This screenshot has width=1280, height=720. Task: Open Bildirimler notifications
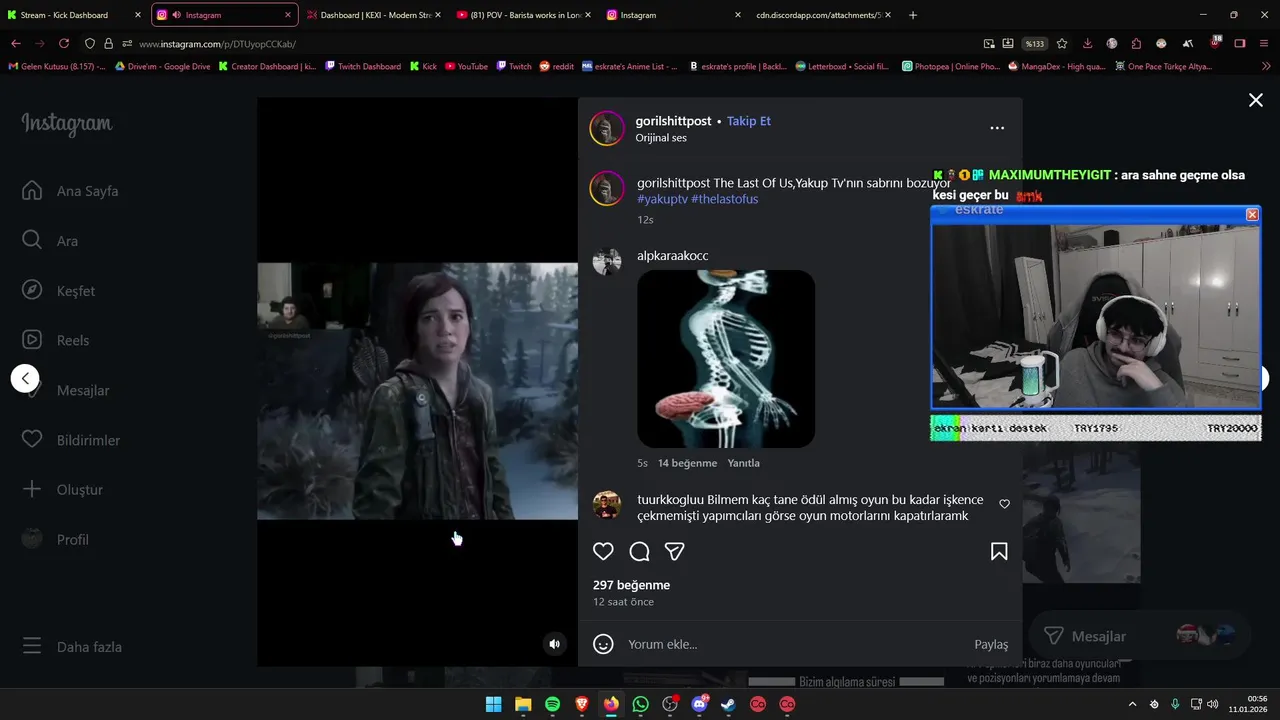click(x=71, y=440)
